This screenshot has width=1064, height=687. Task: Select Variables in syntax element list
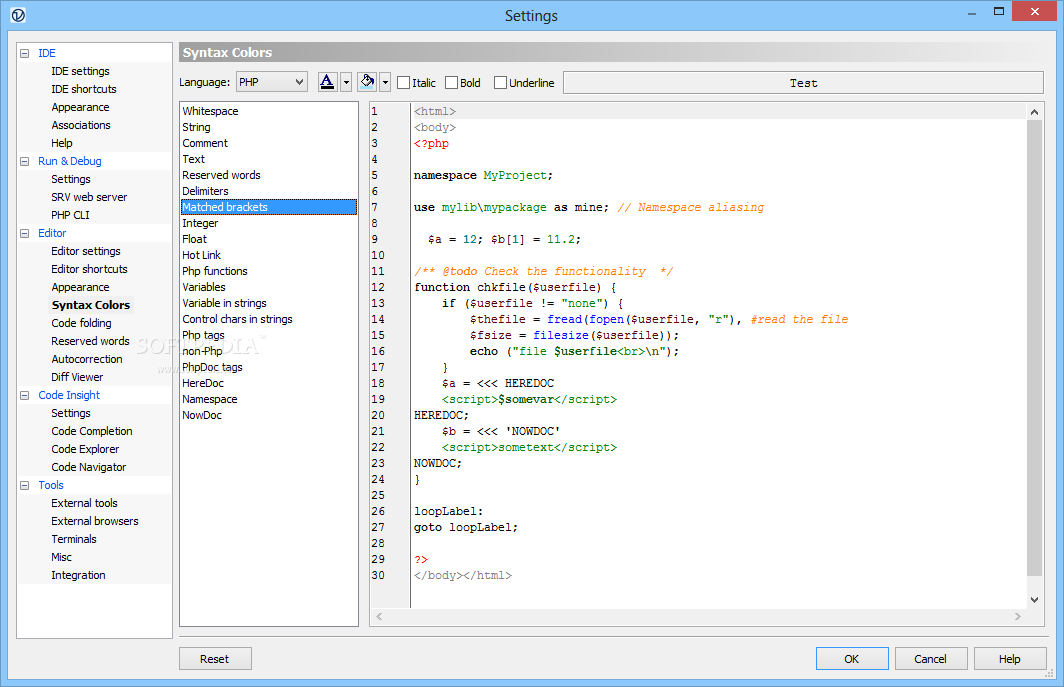click(204, 287)
